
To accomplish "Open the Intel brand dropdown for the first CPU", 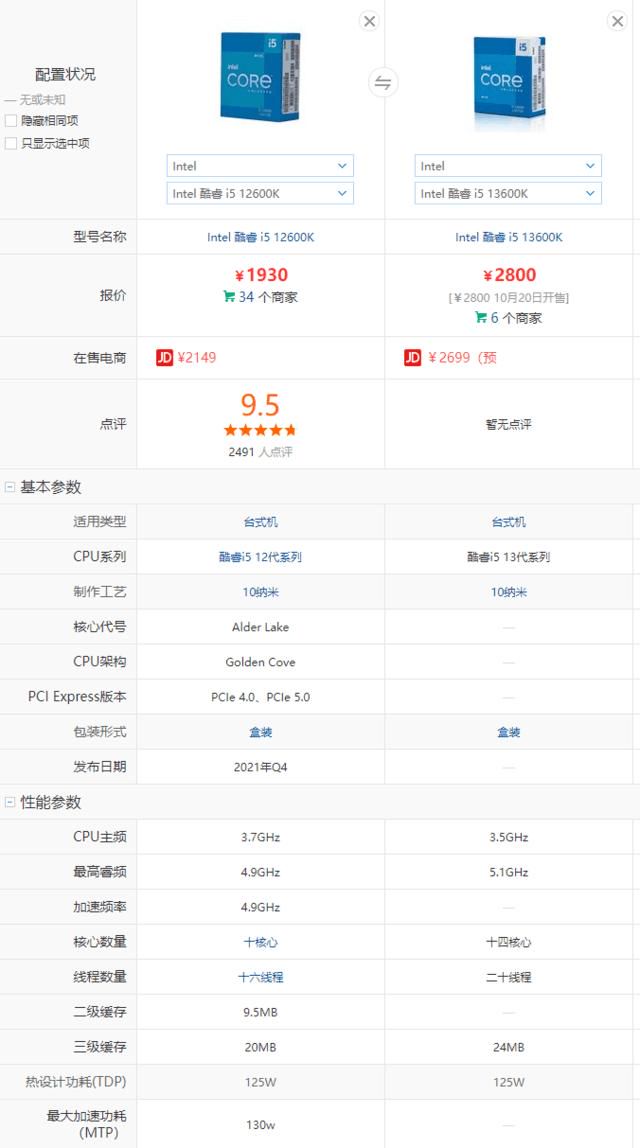I will [260, 165].
